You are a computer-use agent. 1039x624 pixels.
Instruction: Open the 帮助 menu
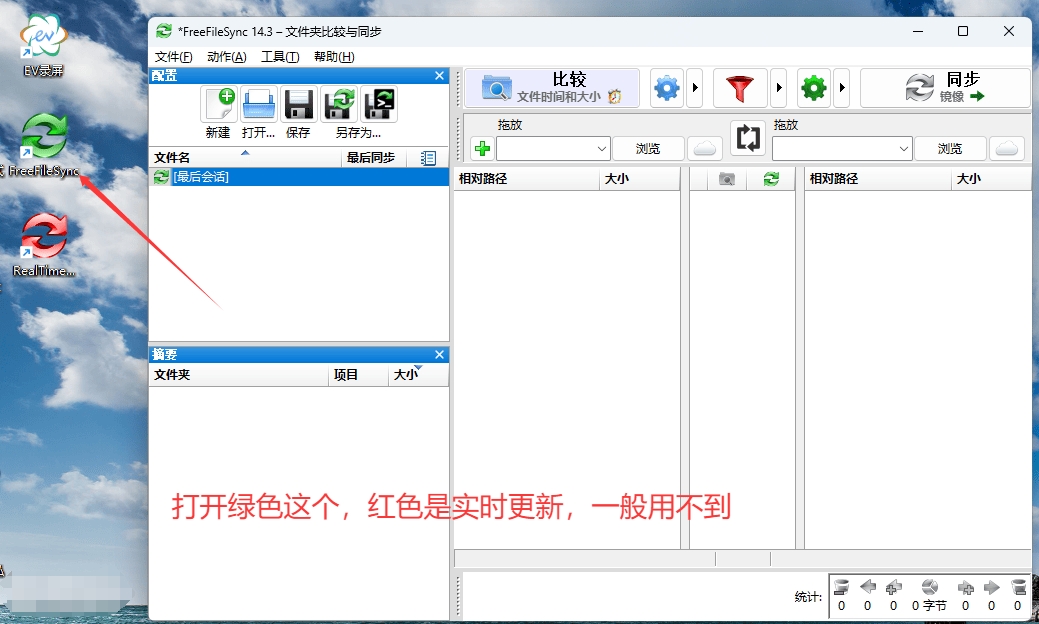(x=335, y=57)
